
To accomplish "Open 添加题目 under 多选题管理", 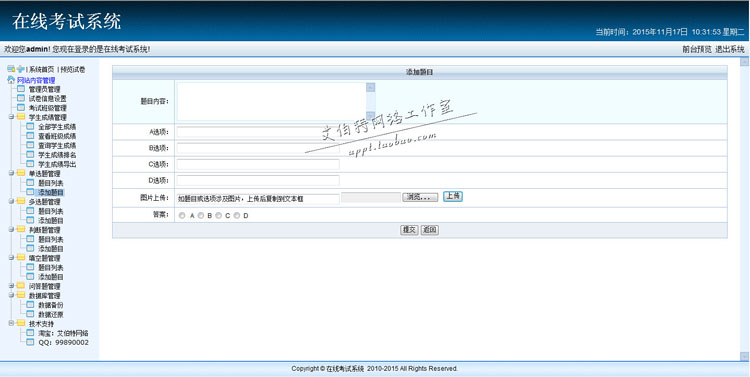I will [x=51, y=221].
